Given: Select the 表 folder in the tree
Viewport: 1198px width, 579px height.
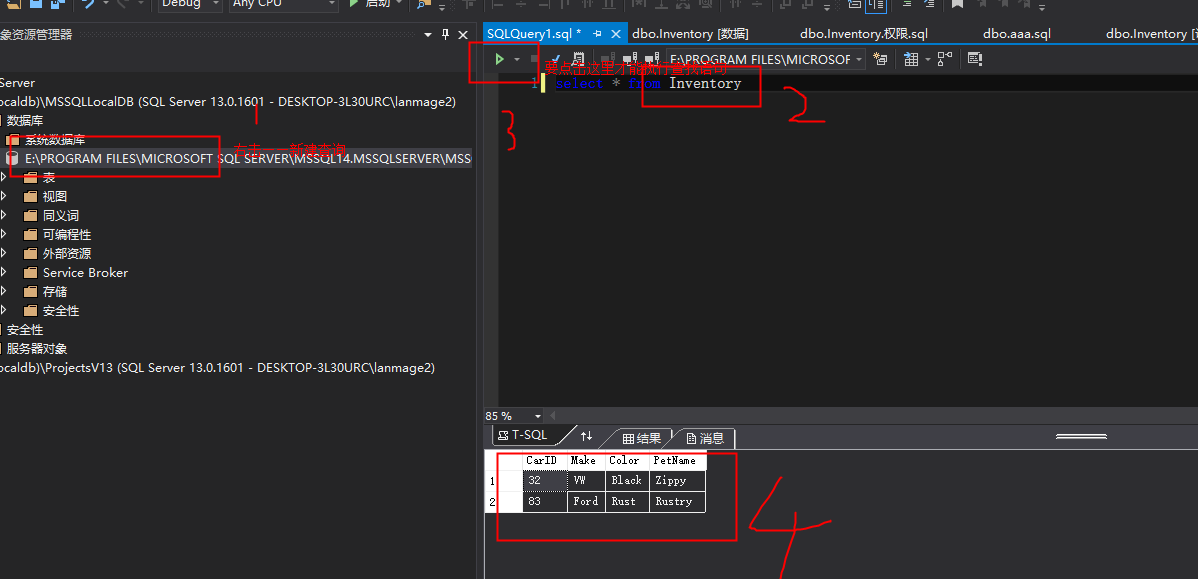Looking at the screenshot, I should coord(48,177).
